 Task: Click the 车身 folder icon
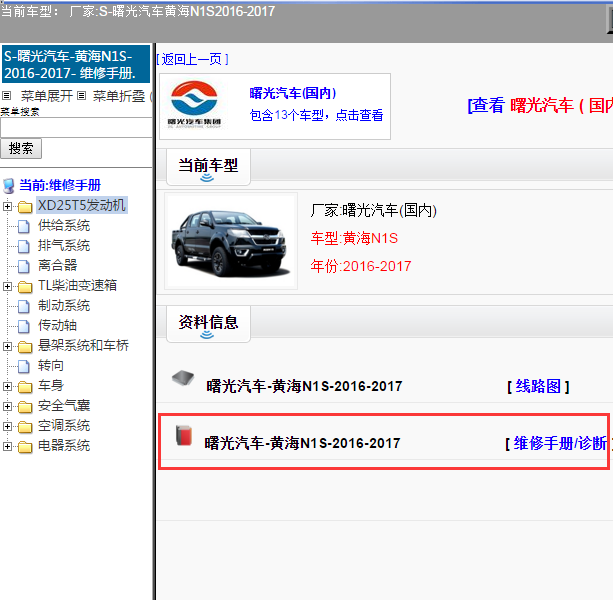coord(25,387)
